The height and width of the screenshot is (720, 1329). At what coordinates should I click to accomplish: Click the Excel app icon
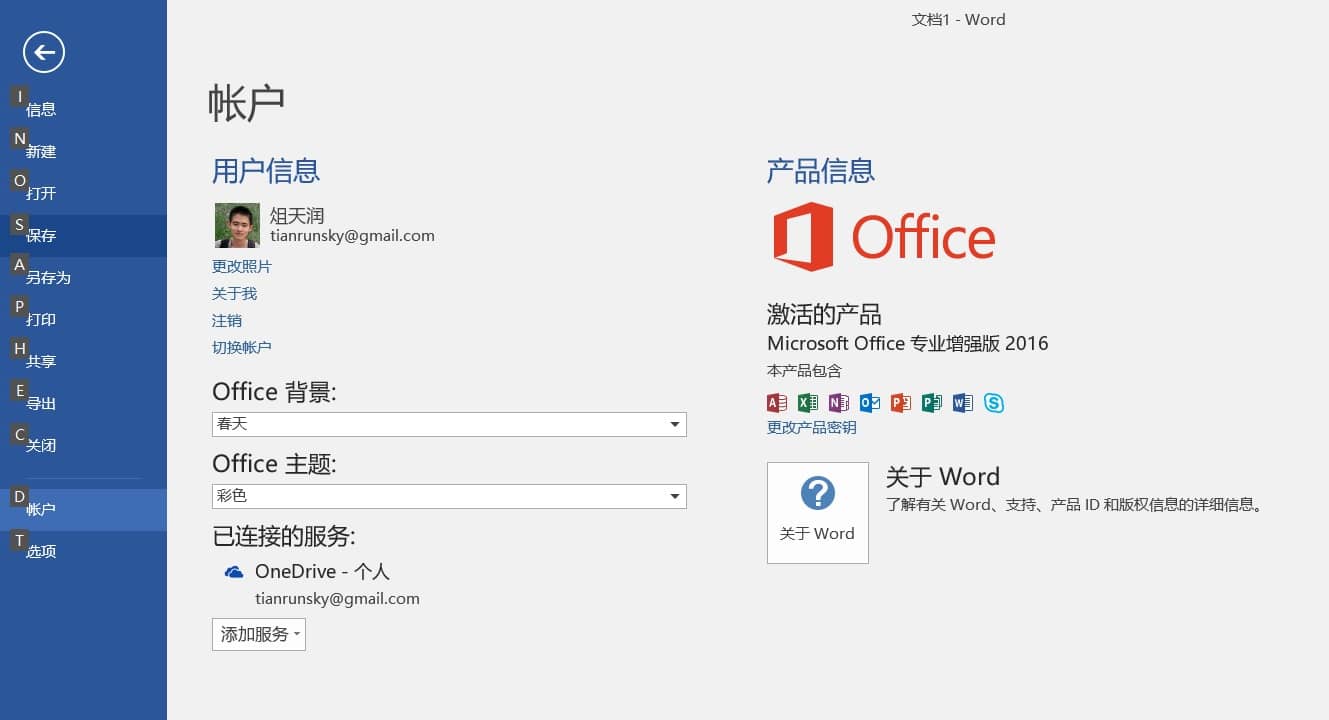(807, 402)
